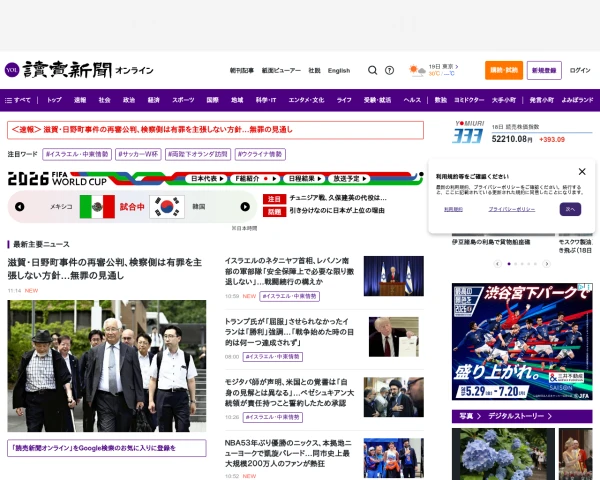This screenshot has height=480, width=600.
Task: Click the ログイン link
Action: (580, 70)
